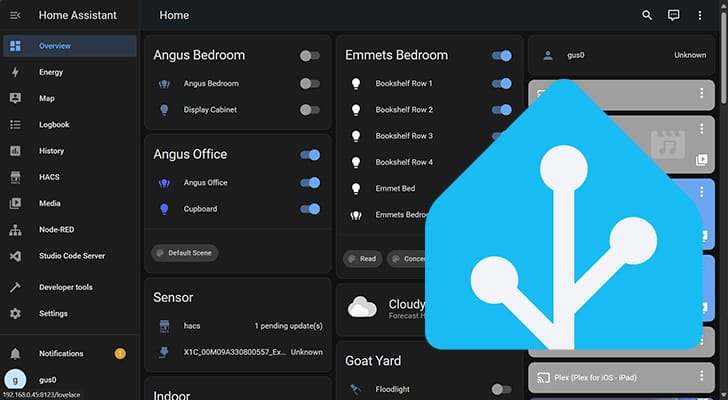
Task: Toggle the Bookshelf Row 2 switch
Action: tap(501, 110)
